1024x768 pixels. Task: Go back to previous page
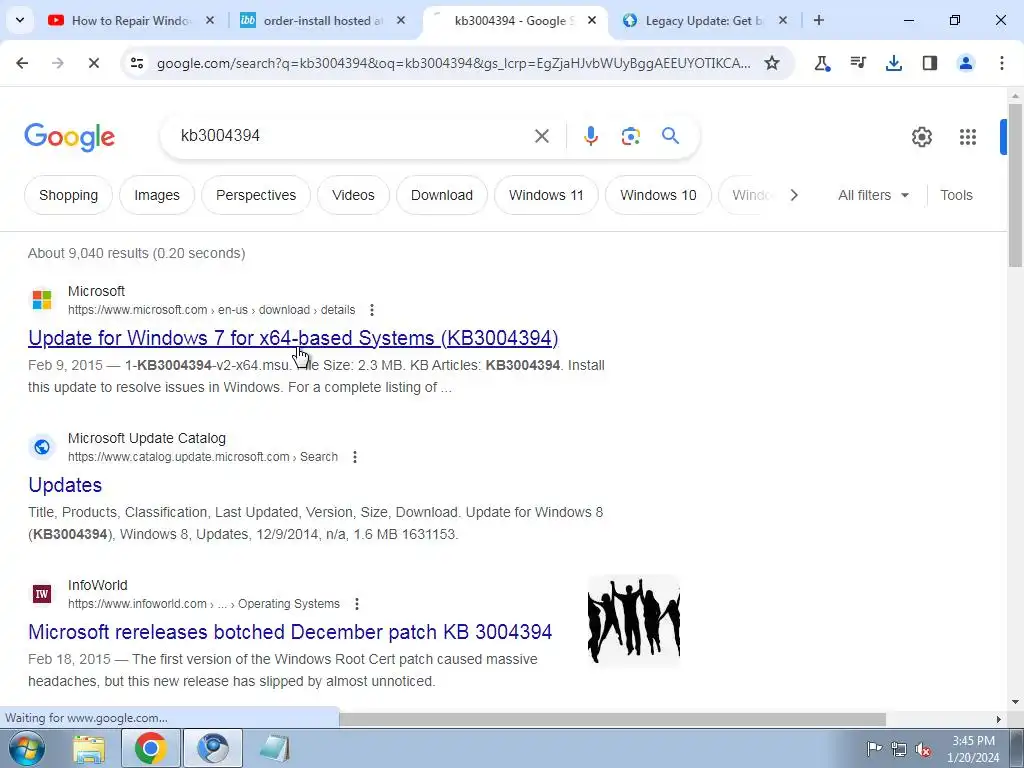coord(22,63)
